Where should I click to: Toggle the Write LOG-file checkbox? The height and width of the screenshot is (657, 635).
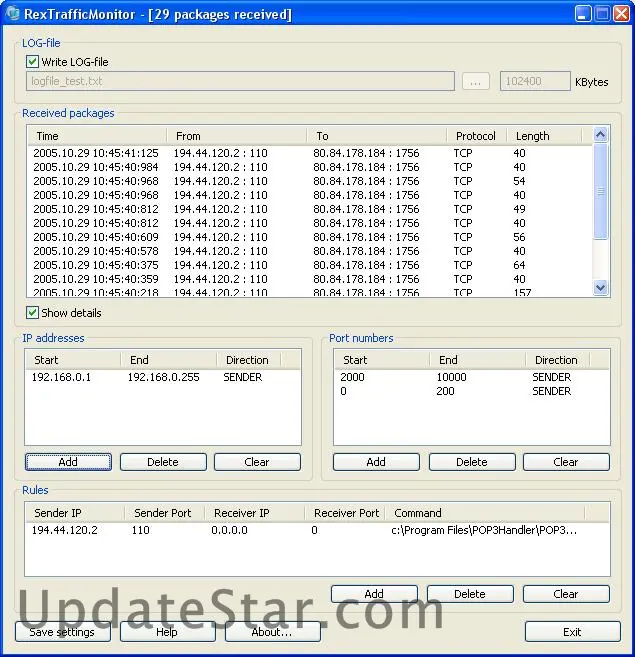pos(33,62)
